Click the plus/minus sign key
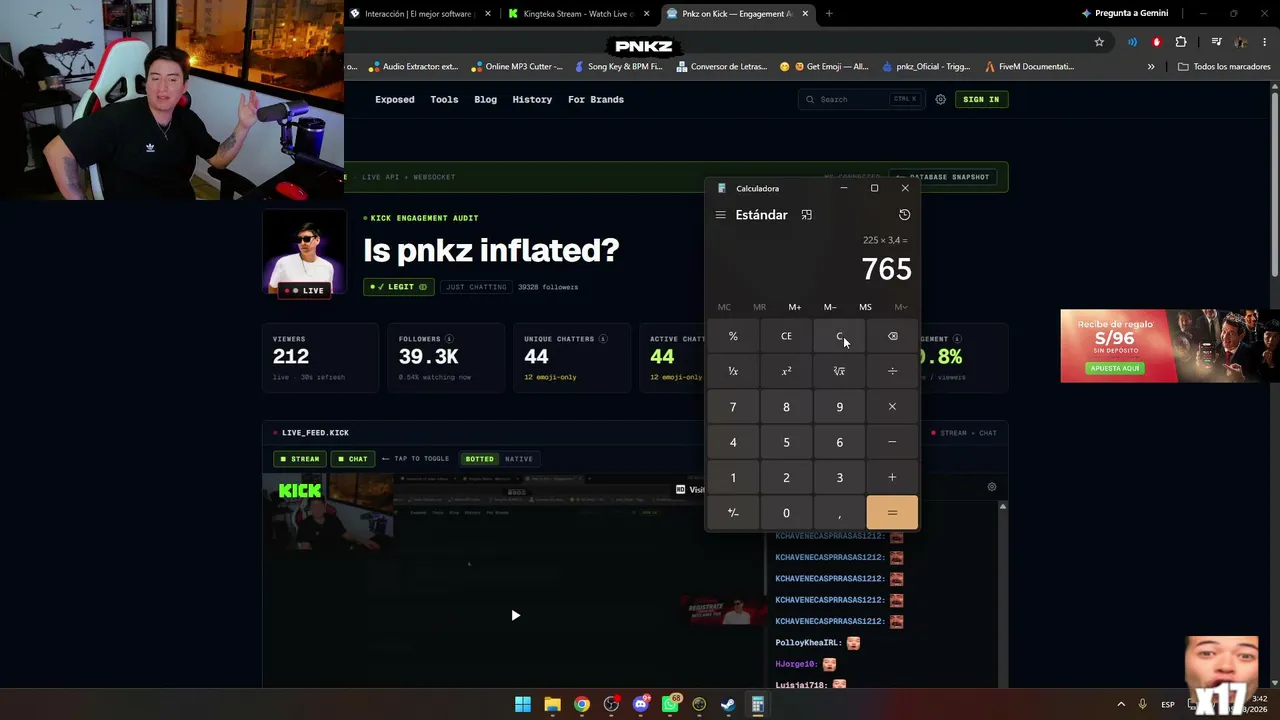The height and width of the screenshot is (720, 1280). pos(733,513)
